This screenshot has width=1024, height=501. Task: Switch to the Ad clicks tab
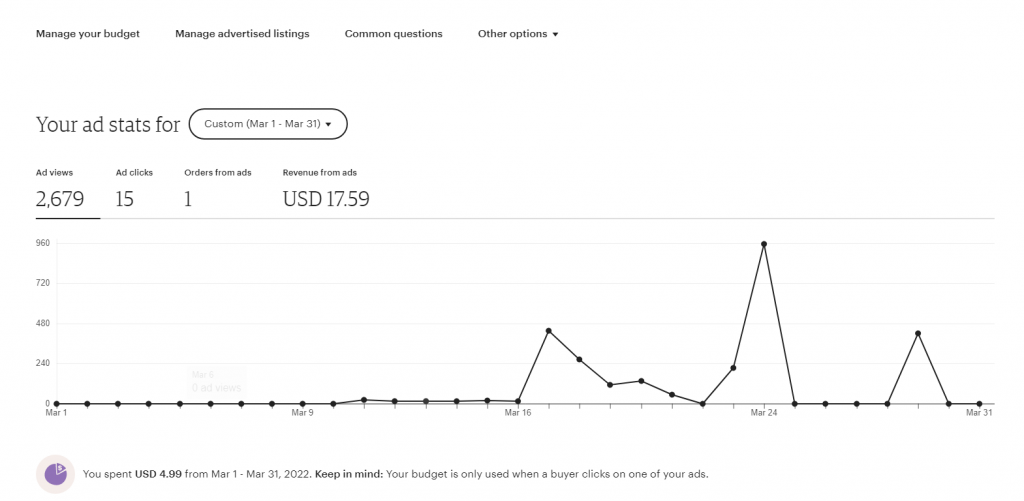[x=134, y=189]
